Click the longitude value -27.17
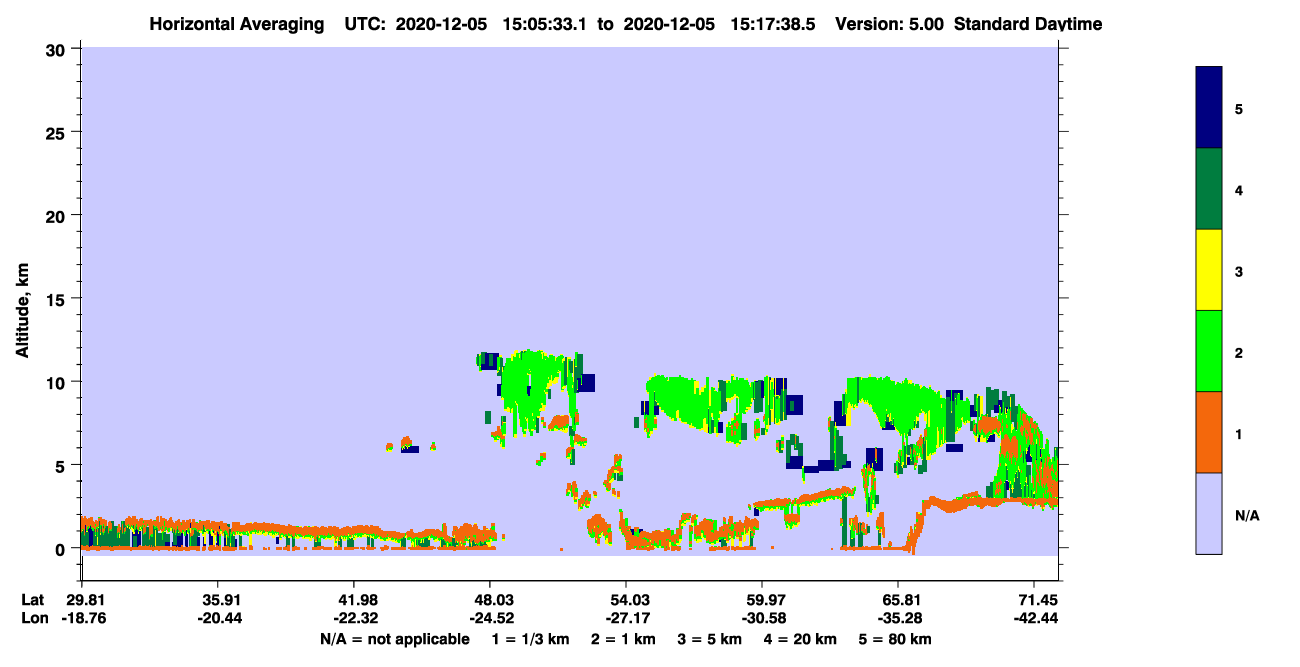The width and height of the screenshot is (1300, 667). pyautogui.click(x=626, y=618)
